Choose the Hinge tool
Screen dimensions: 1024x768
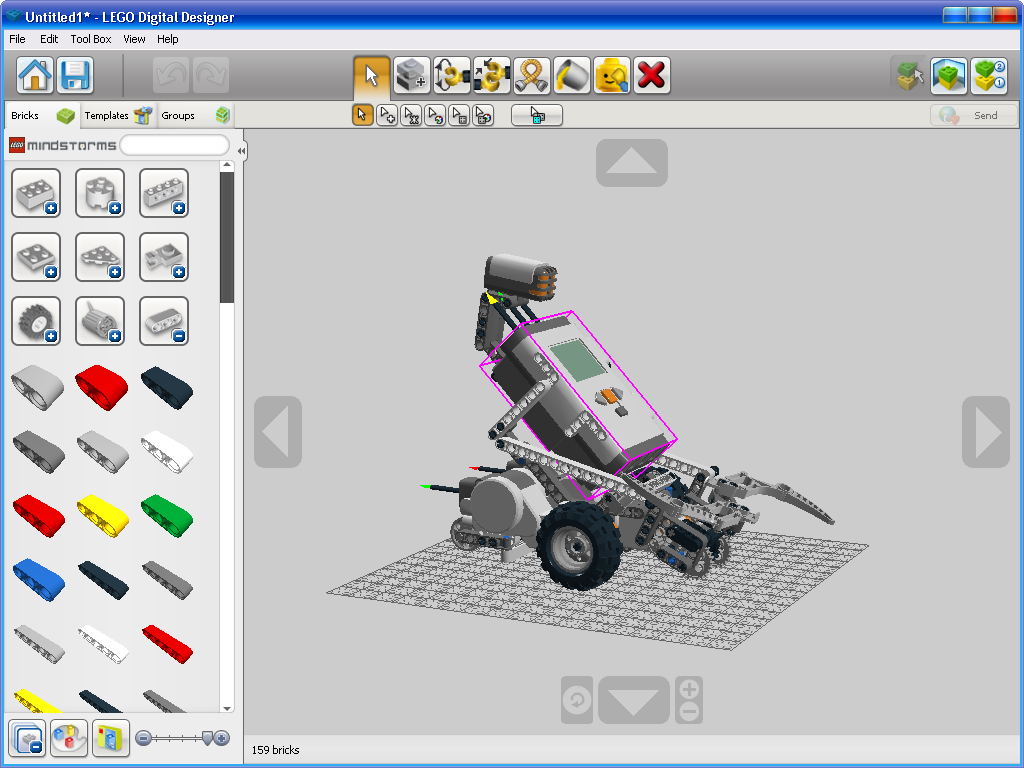pyautogui.click(x=452, y=75)
